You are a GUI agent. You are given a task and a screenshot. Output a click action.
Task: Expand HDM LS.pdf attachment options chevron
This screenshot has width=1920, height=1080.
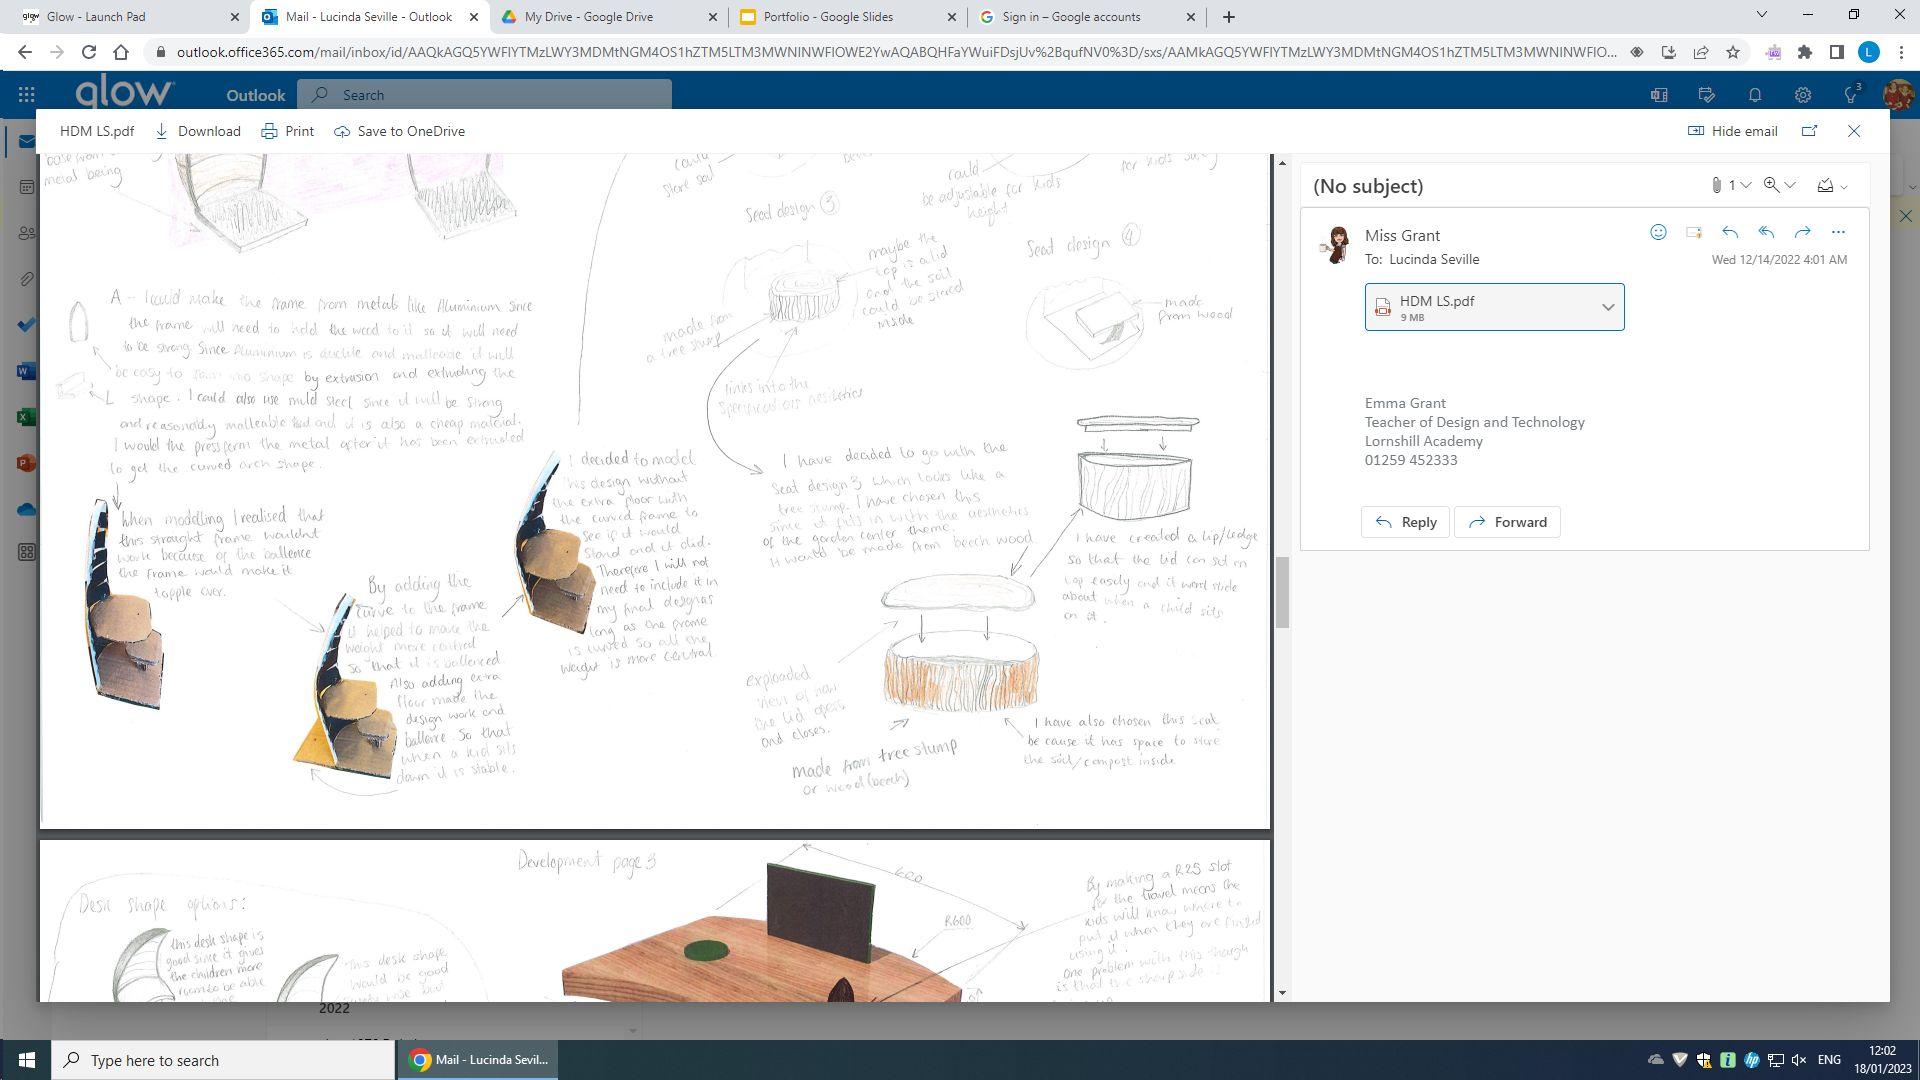(x=1608, y=307)
